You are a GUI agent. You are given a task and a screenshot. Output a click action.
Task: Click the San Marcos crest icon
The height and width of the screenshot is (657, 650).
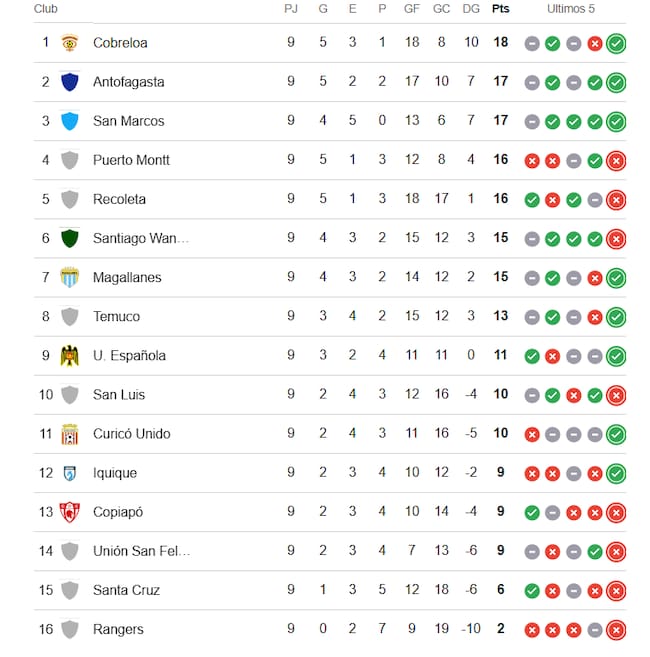click(69, 121)
